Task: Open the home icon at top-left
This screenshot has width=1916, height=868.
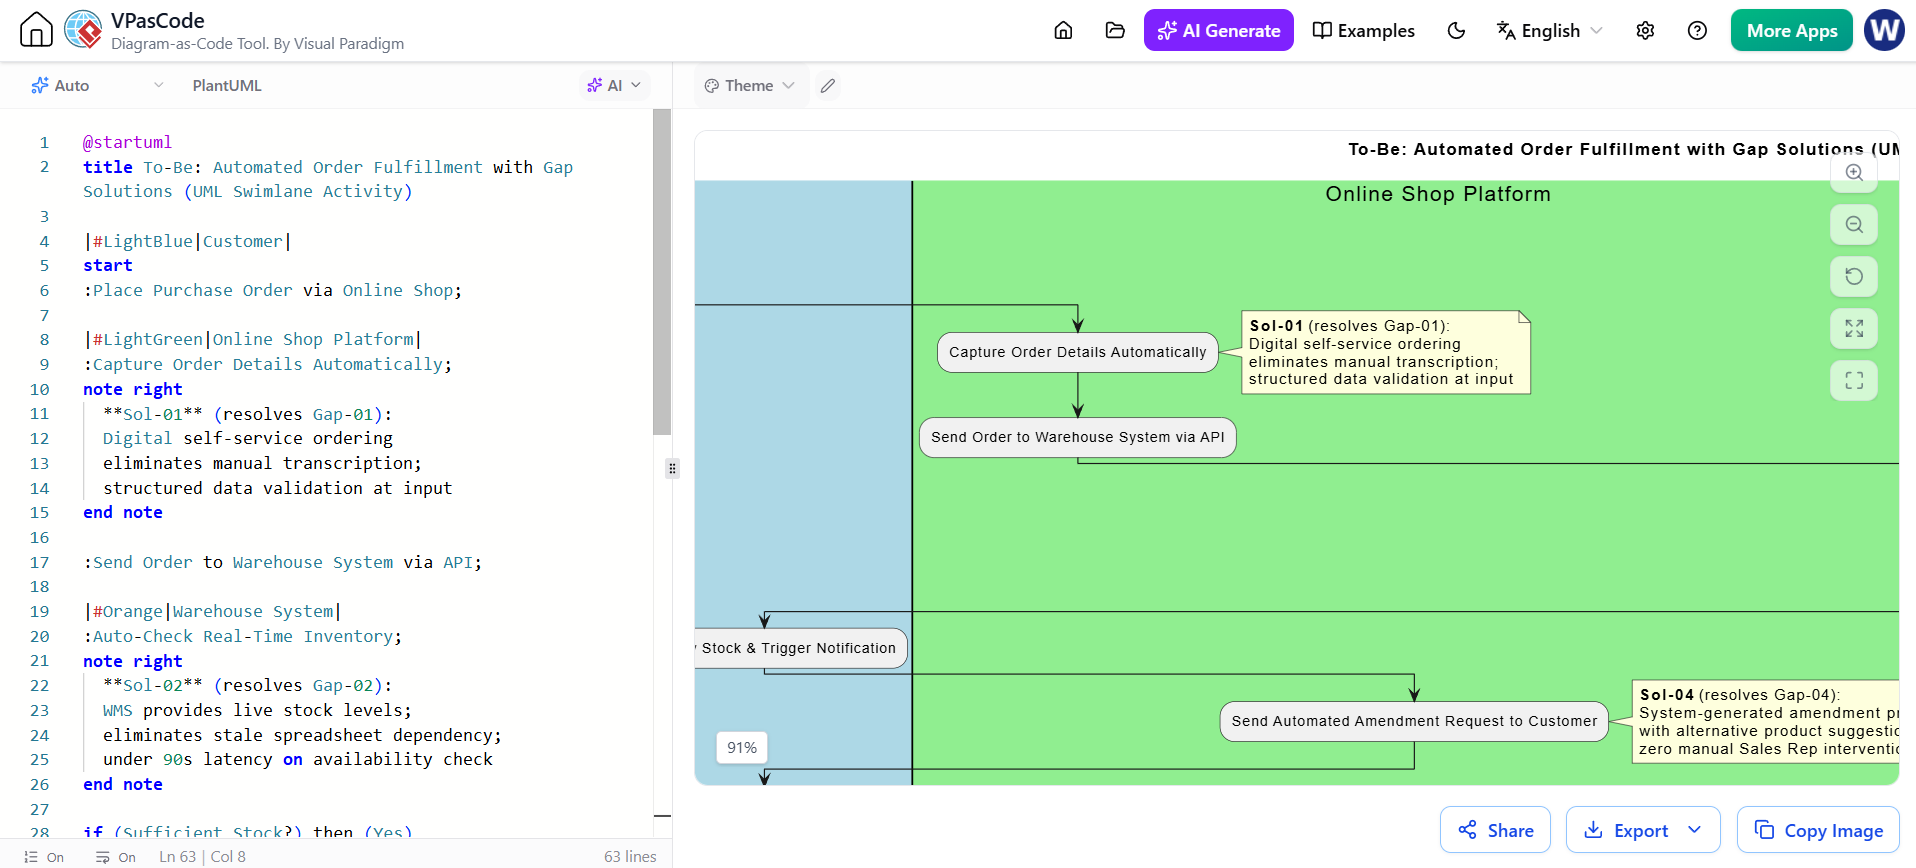Action: click(36, 30)
